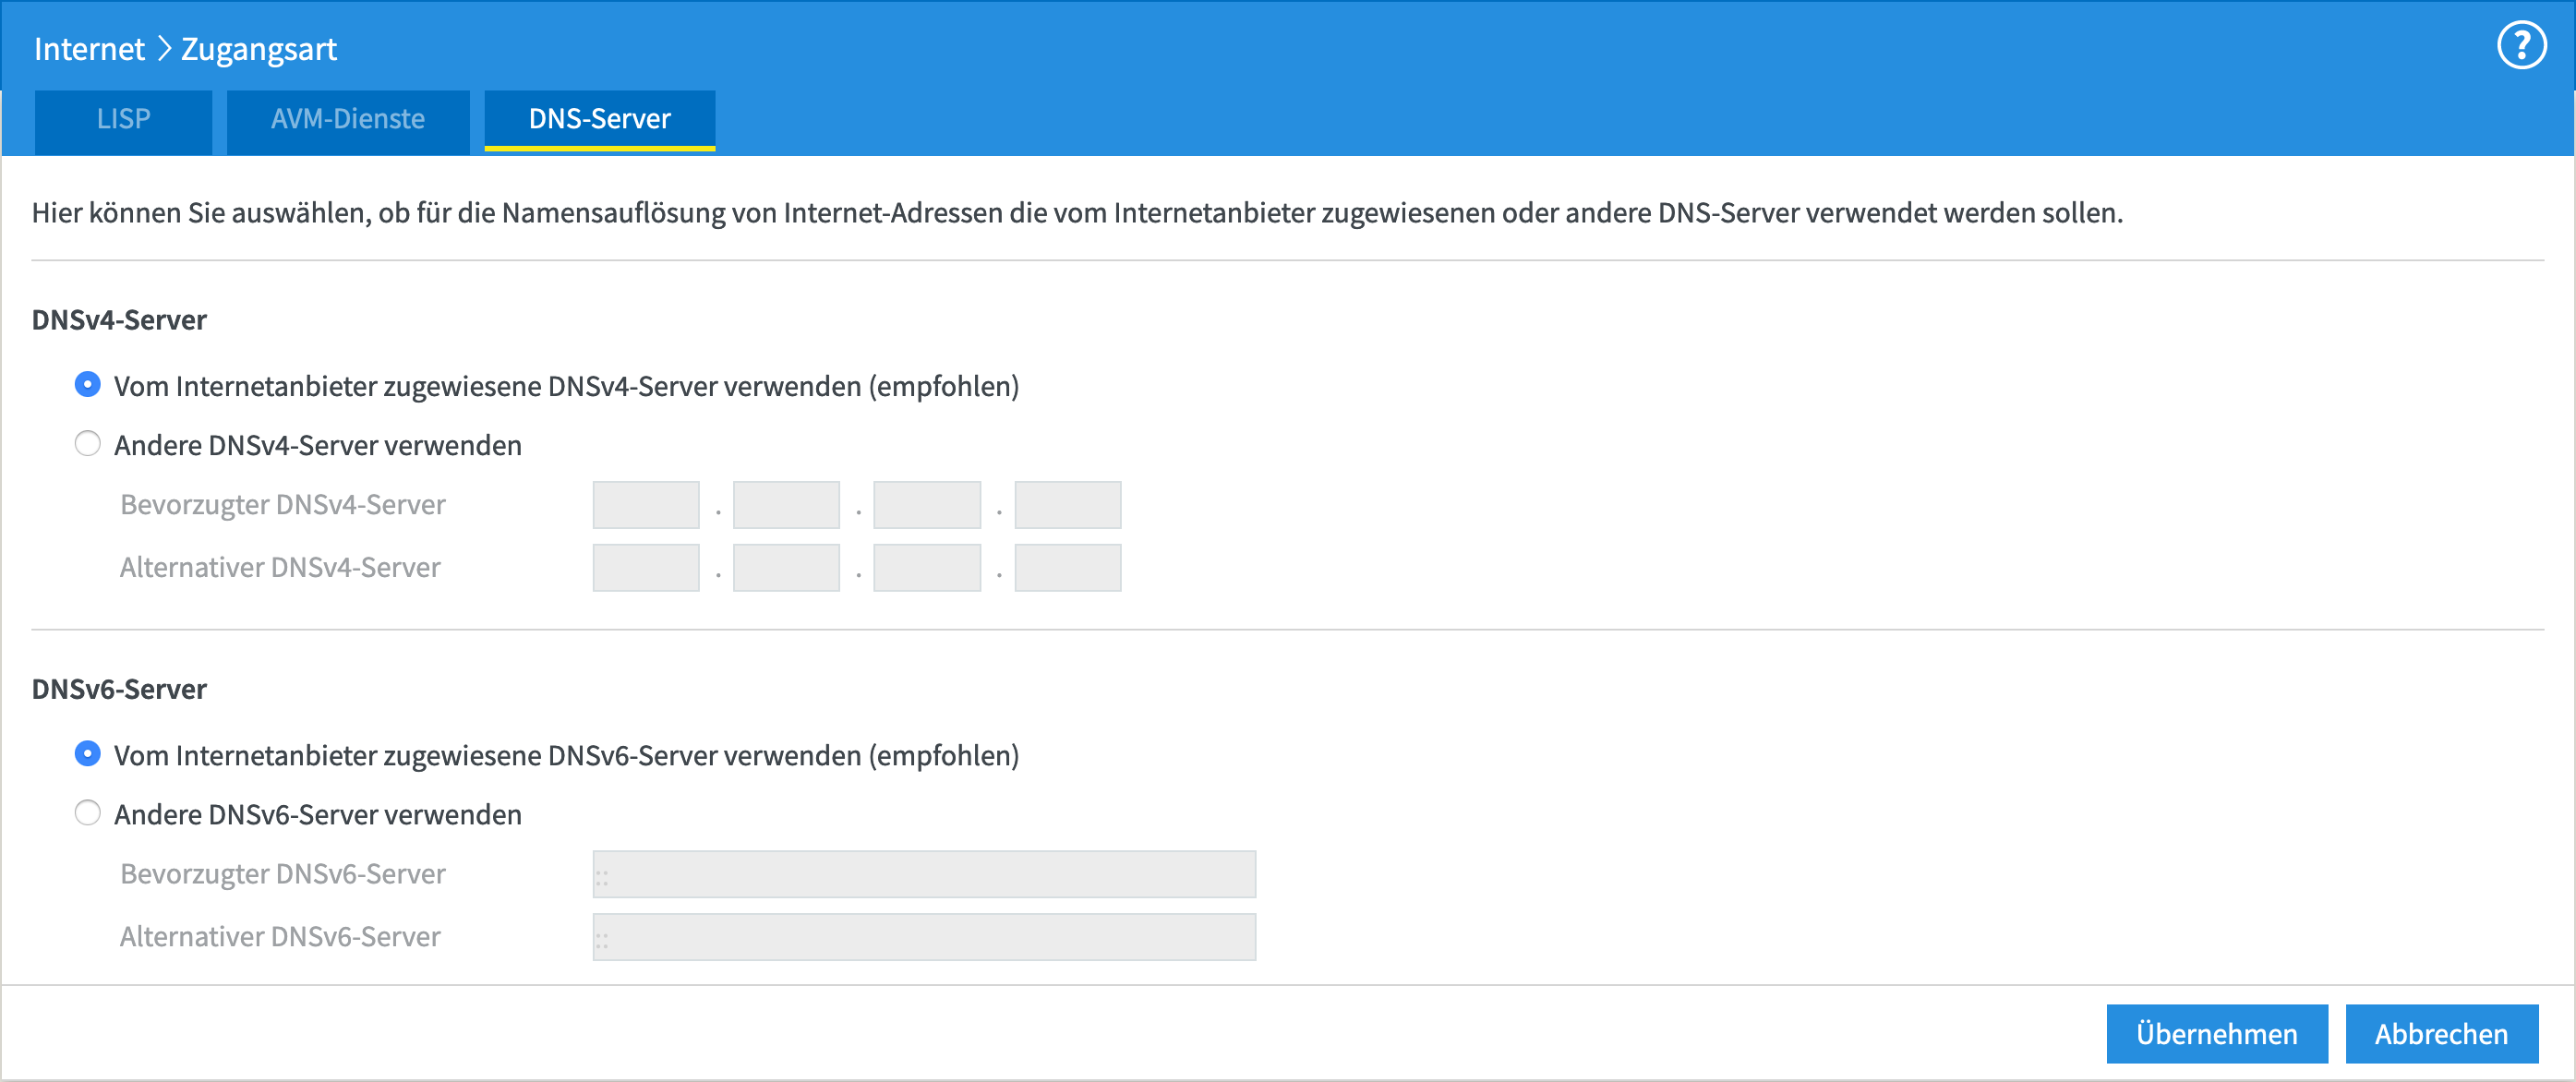Click the Zugangsart breadcrumb link
The height and width of the screenshot is (1082, 2576).
(258, 49)
